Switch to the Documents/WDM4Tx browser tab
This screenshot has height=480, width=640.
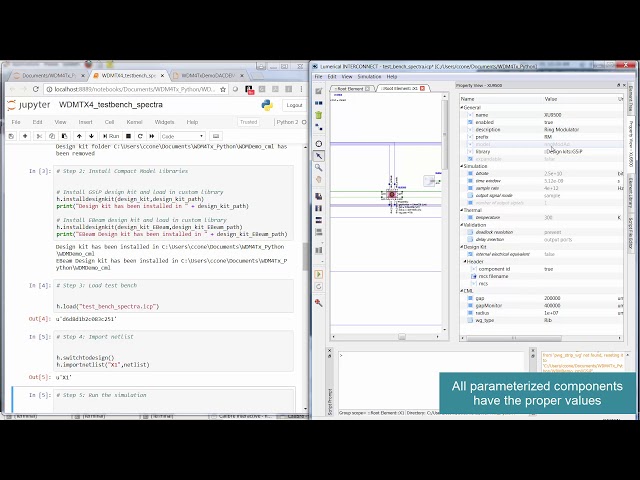pos(48,76)
